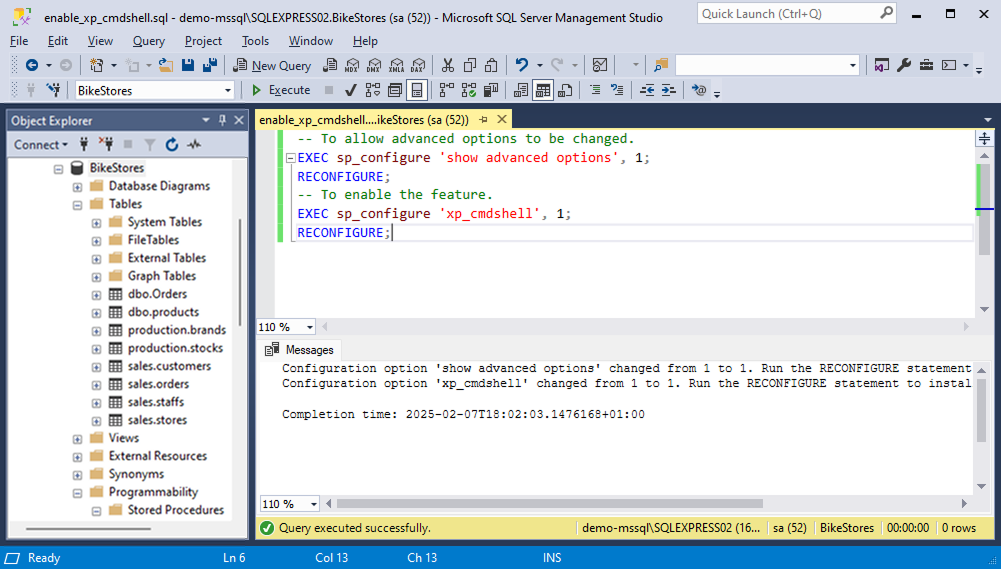Click the Increase Indent icon
Viewport: 1001px width, 569px height.
pos(668,90)
